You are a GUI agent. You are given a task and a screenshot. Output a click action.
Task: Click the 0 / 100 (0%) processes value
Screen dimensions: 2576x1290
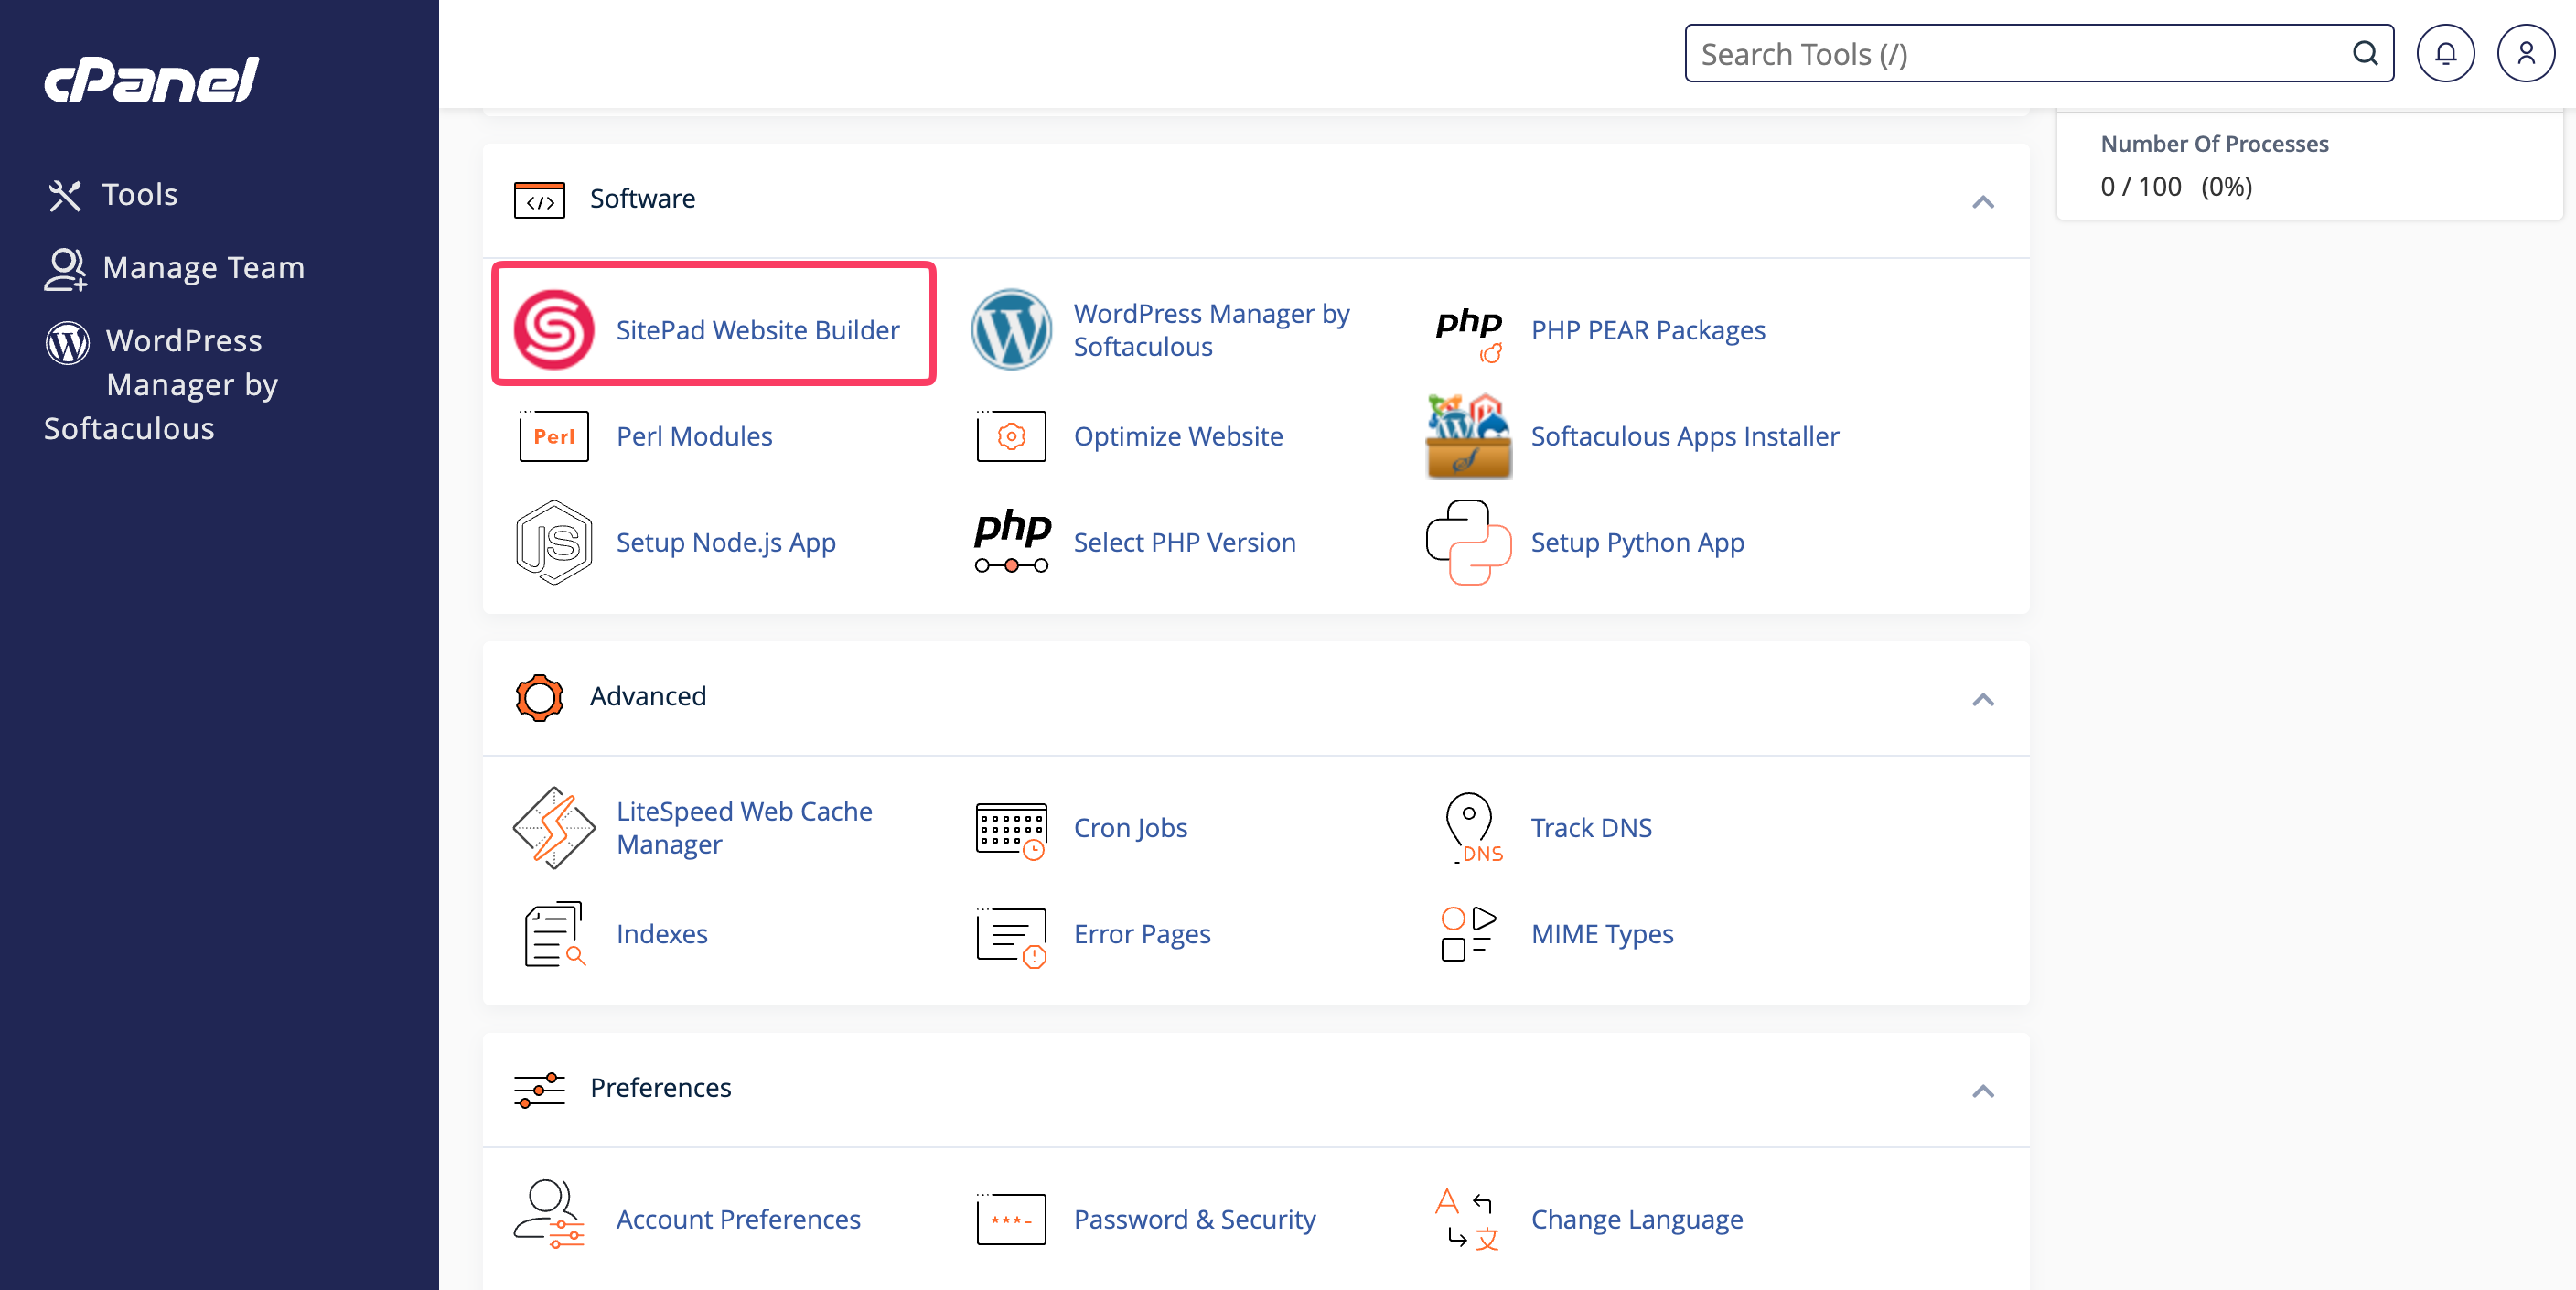[2176, 187]
